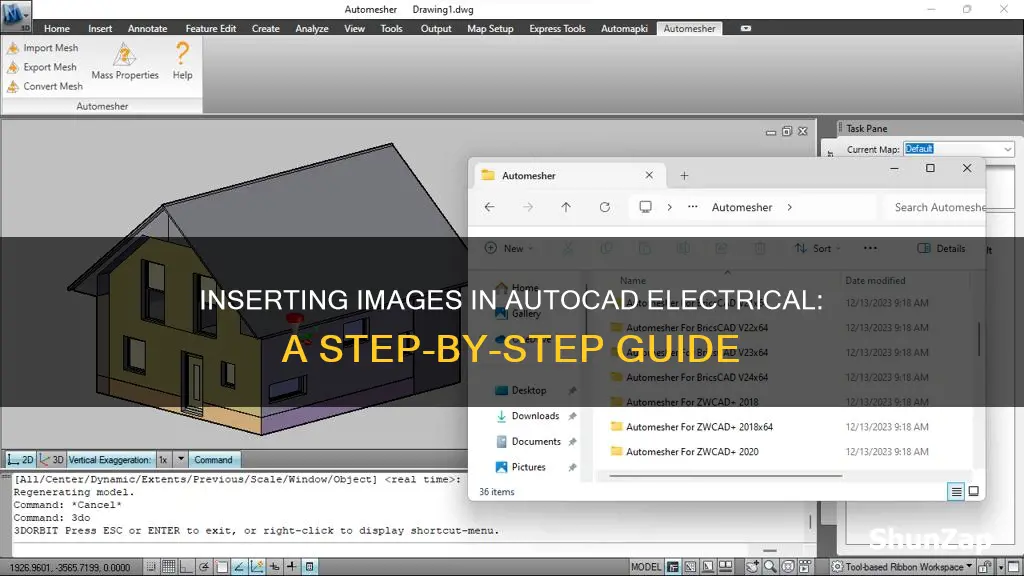Viewport: 1024px width, 576px height.
Task: Click the Clean Screen icon
Action: (1013, 567)
